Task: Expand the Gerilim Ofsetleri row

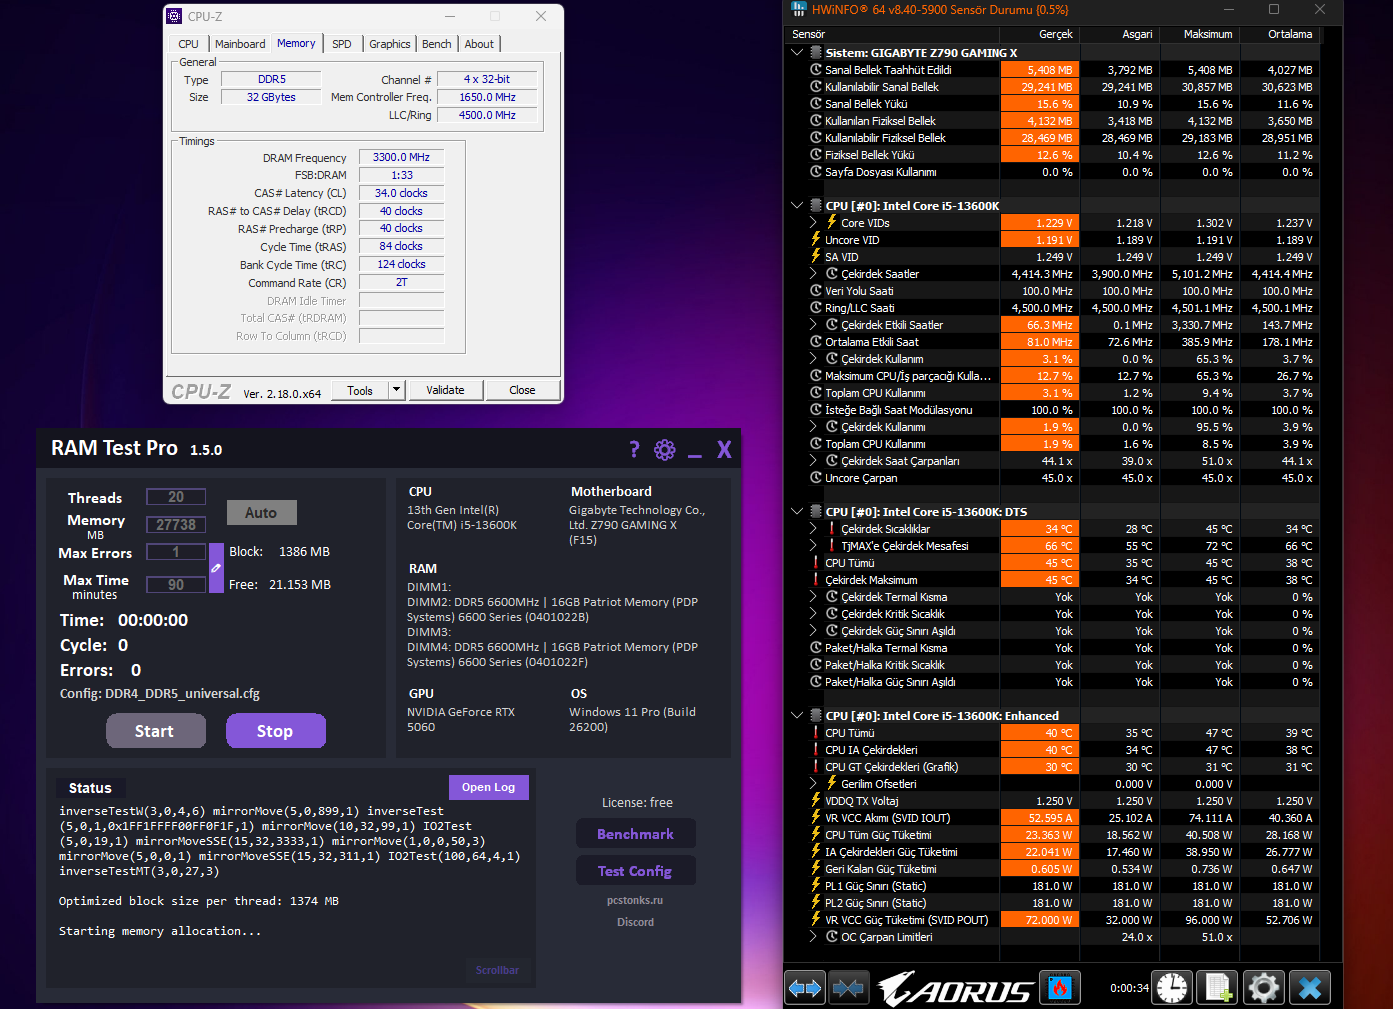Action: 813,784
